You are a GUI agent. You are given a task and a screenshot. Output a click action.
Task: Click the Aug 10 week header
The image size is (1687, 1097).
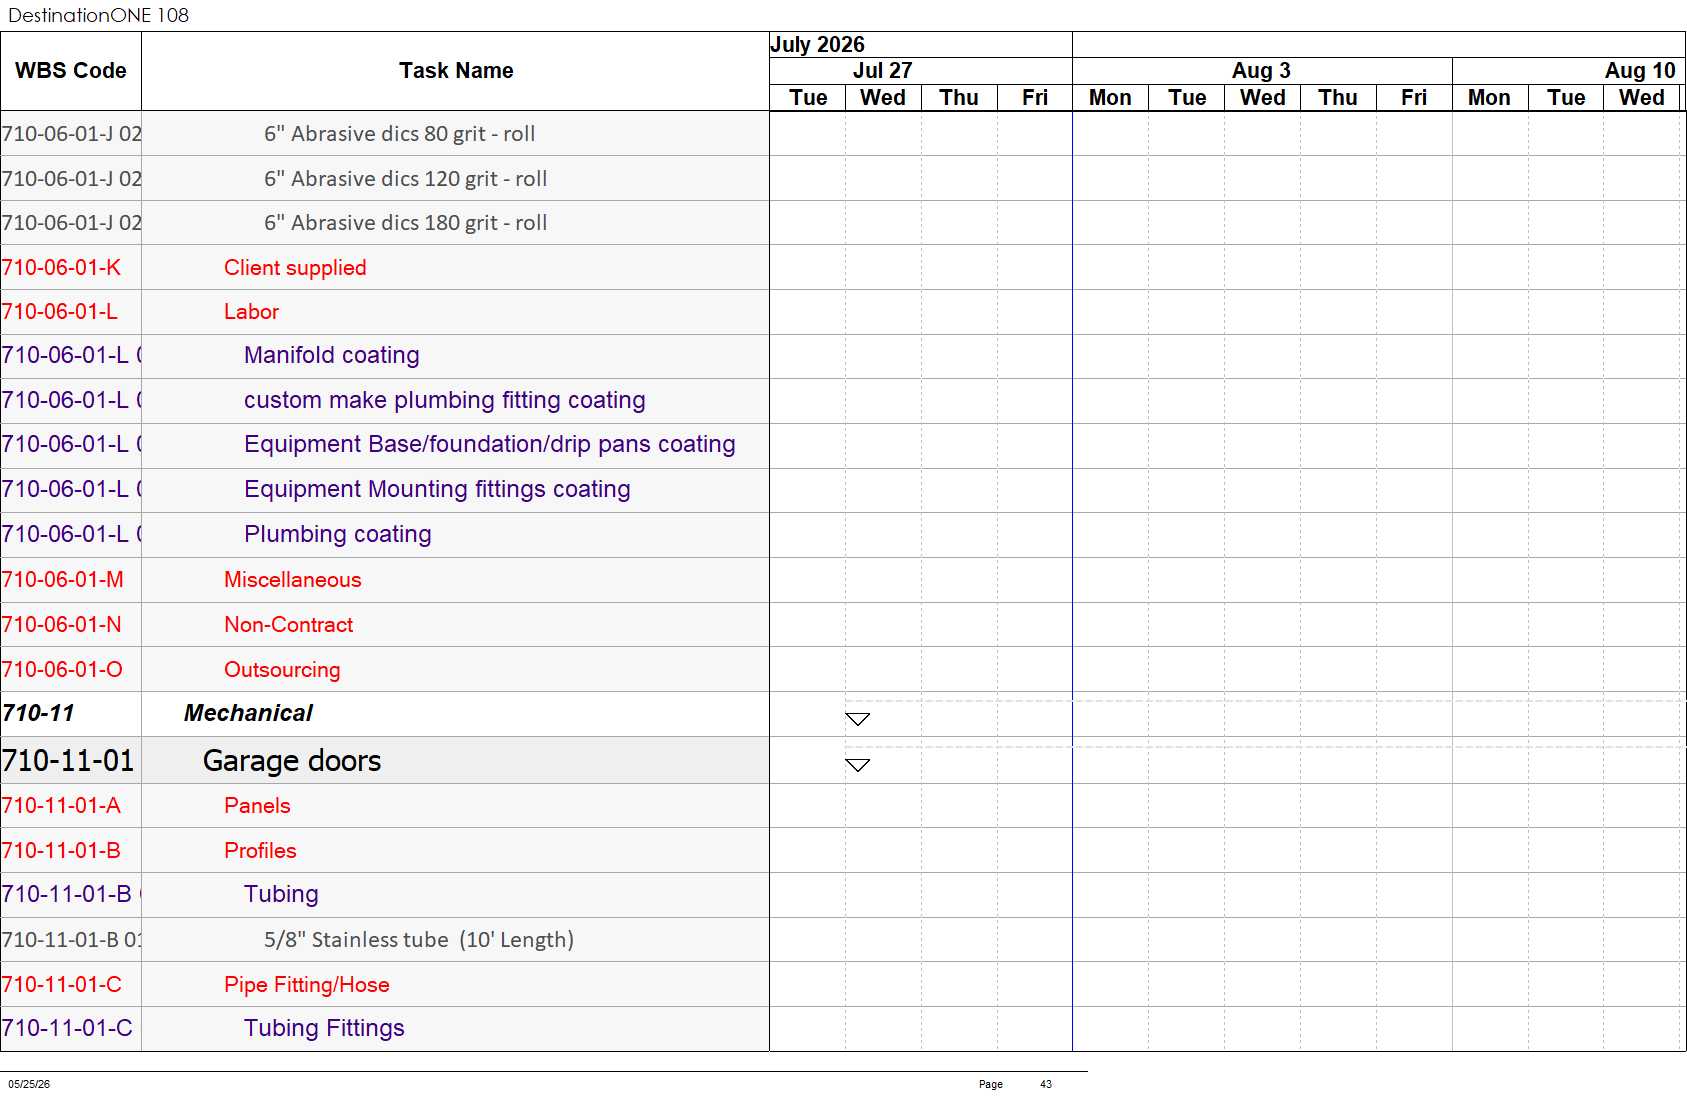(1640, 71)
